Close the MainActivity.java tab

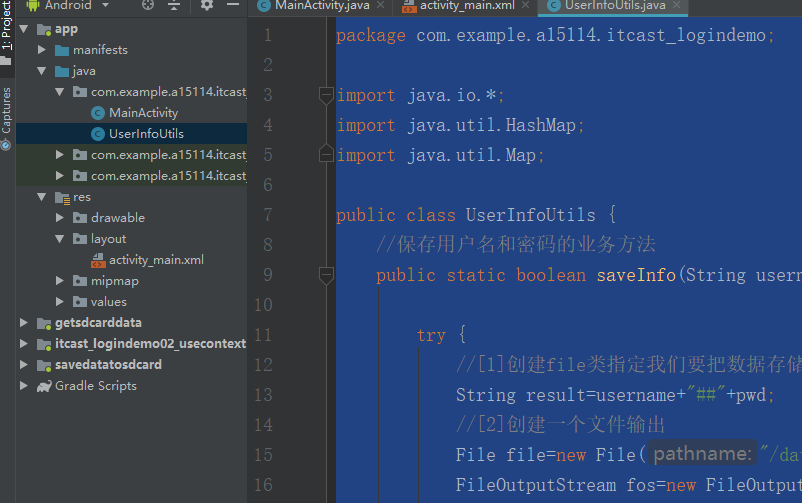[x=380, y=5]
